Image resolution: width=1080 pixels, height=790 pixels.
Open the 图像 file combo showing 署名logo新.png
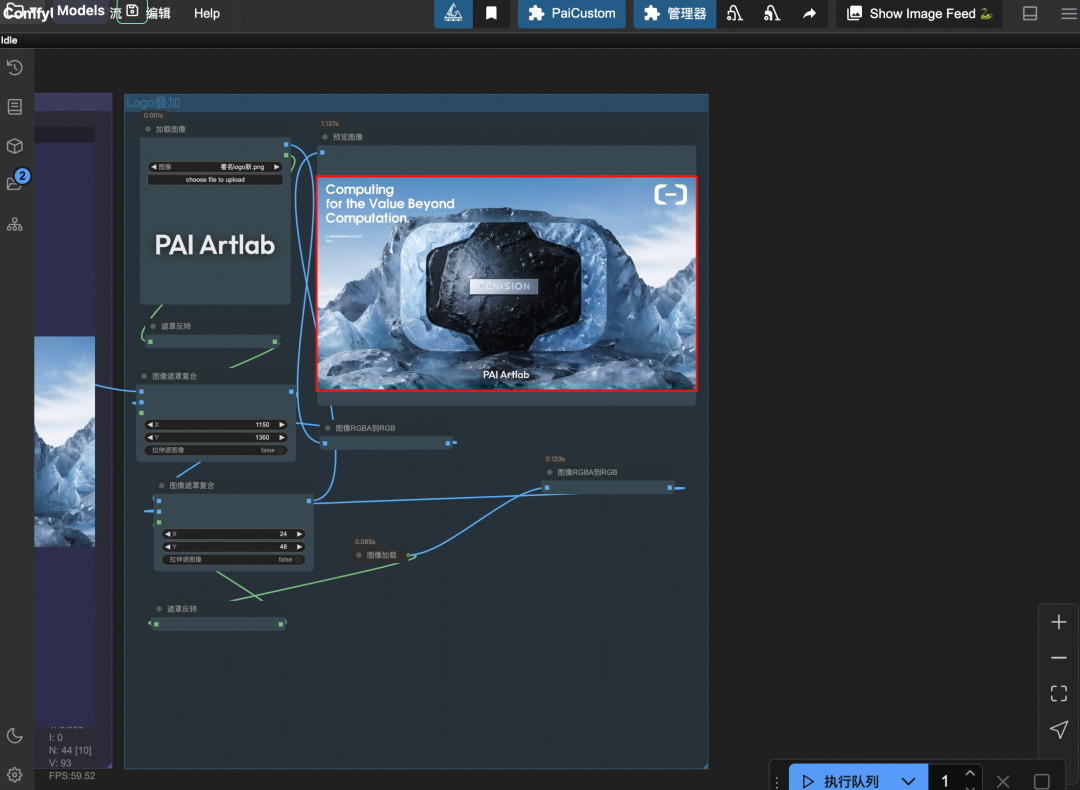coord(215,167)
